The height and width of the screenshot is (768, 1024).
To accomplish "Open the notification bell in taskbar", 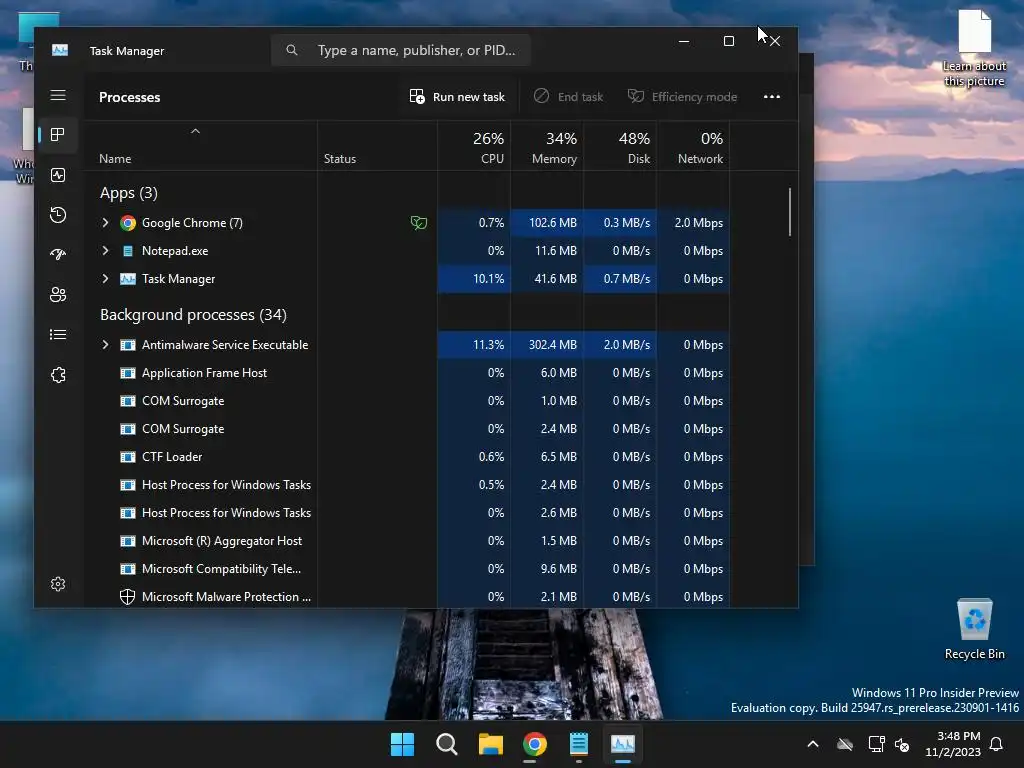I will click(996, 744).
